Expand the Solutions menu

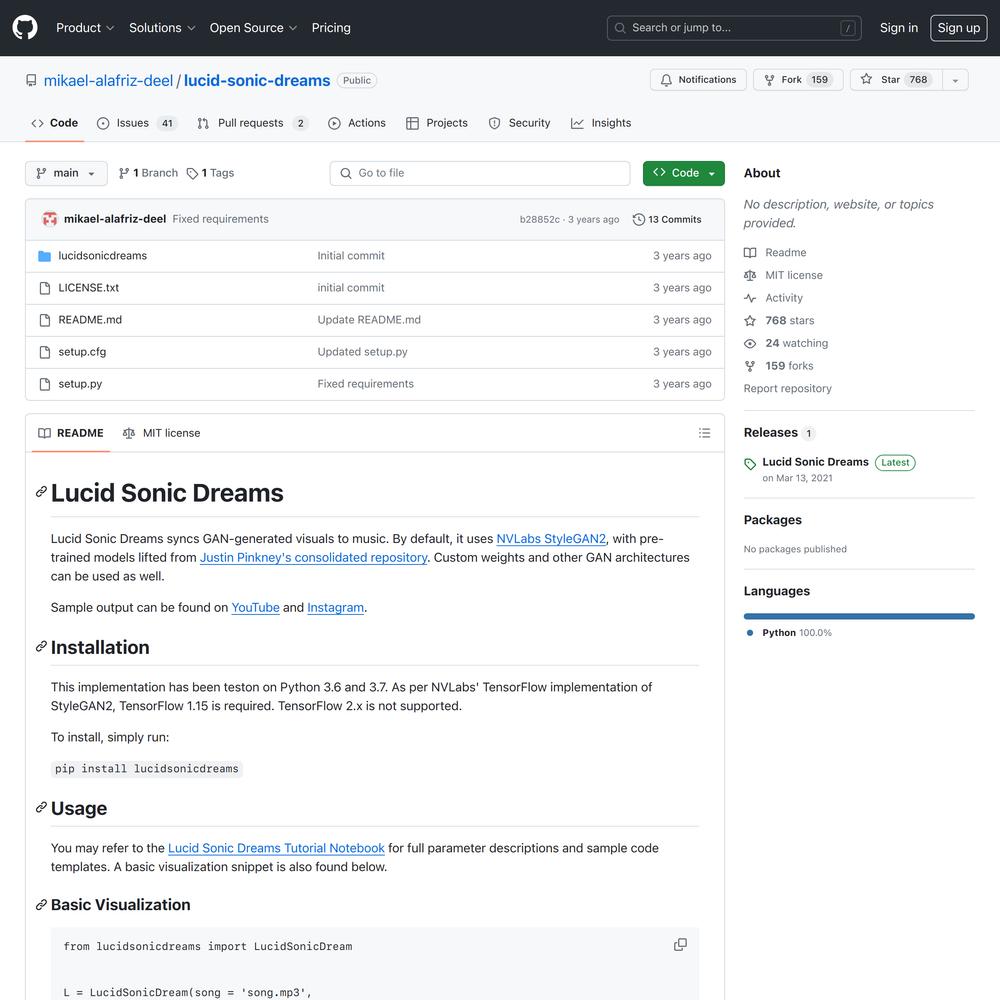point(162,28)
